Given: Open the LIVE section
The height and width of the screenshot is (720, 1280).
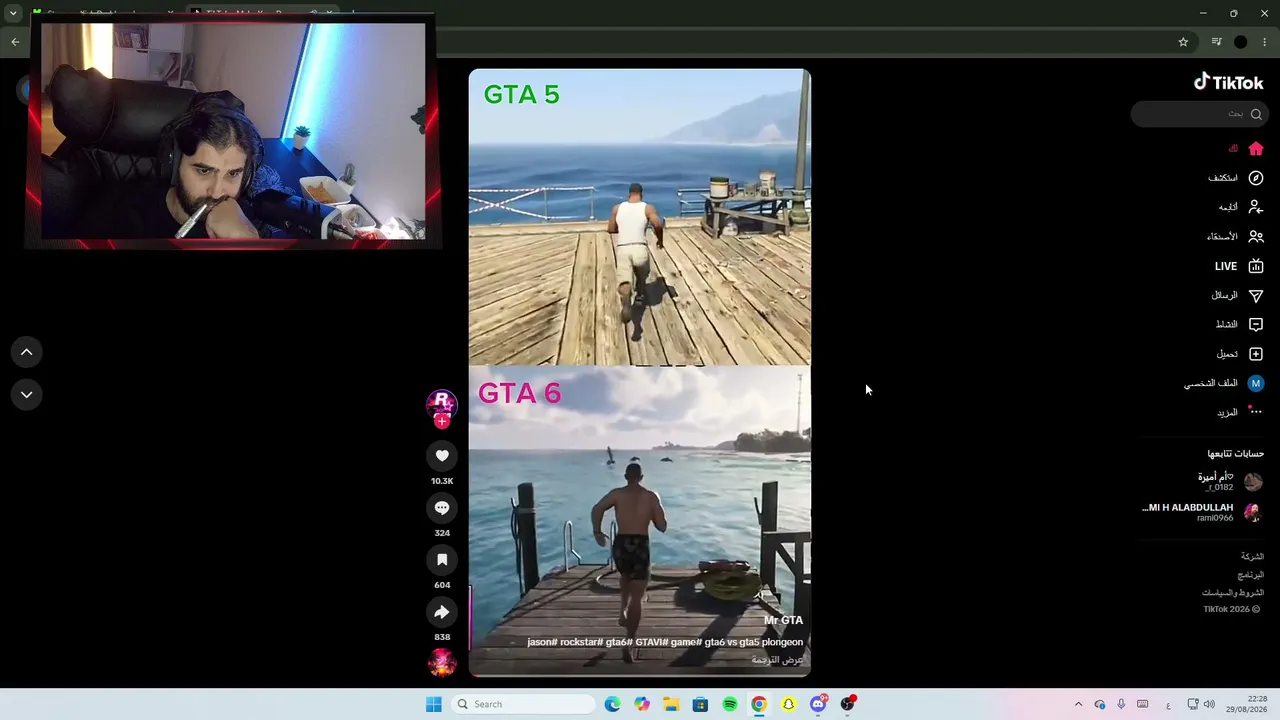Looking at the screenshot, I should [1239, 266].
